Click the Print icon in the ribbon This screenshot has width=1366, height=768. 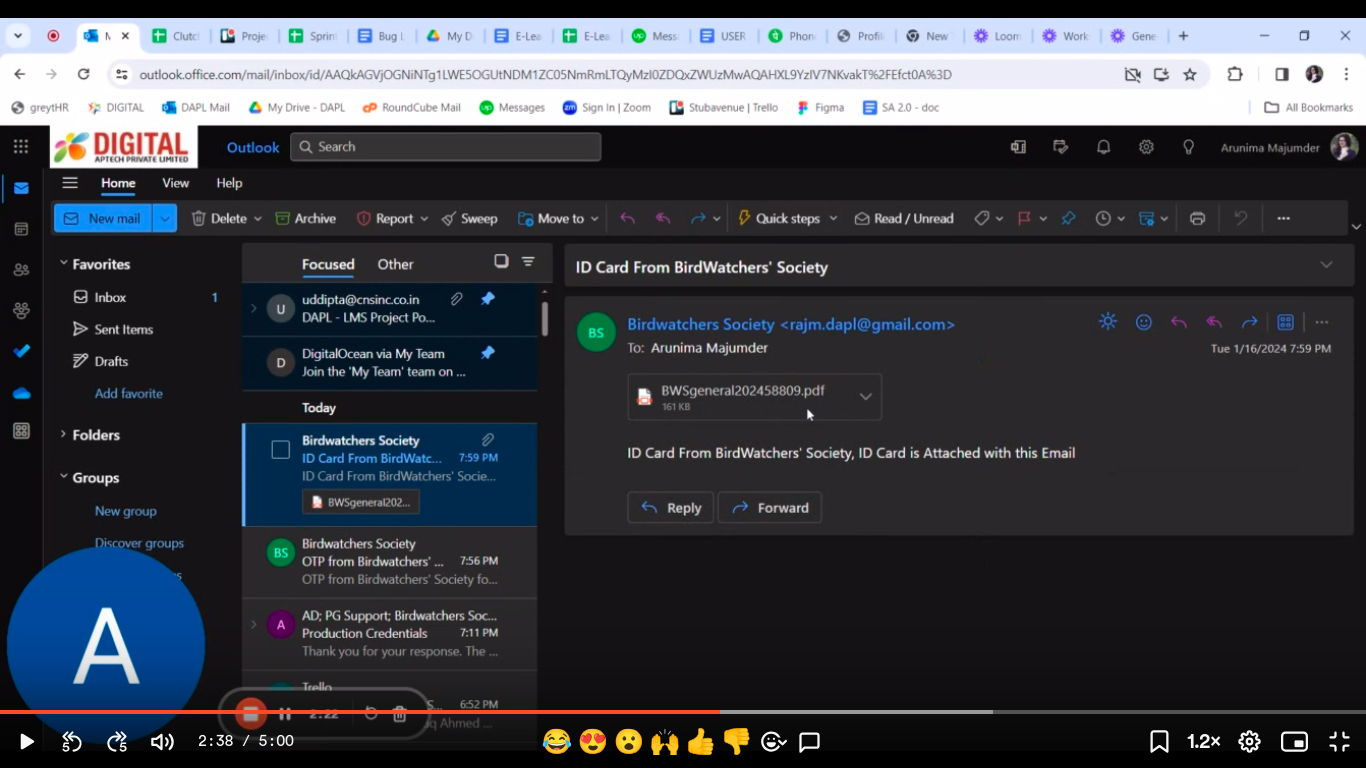click(1198, 218)
